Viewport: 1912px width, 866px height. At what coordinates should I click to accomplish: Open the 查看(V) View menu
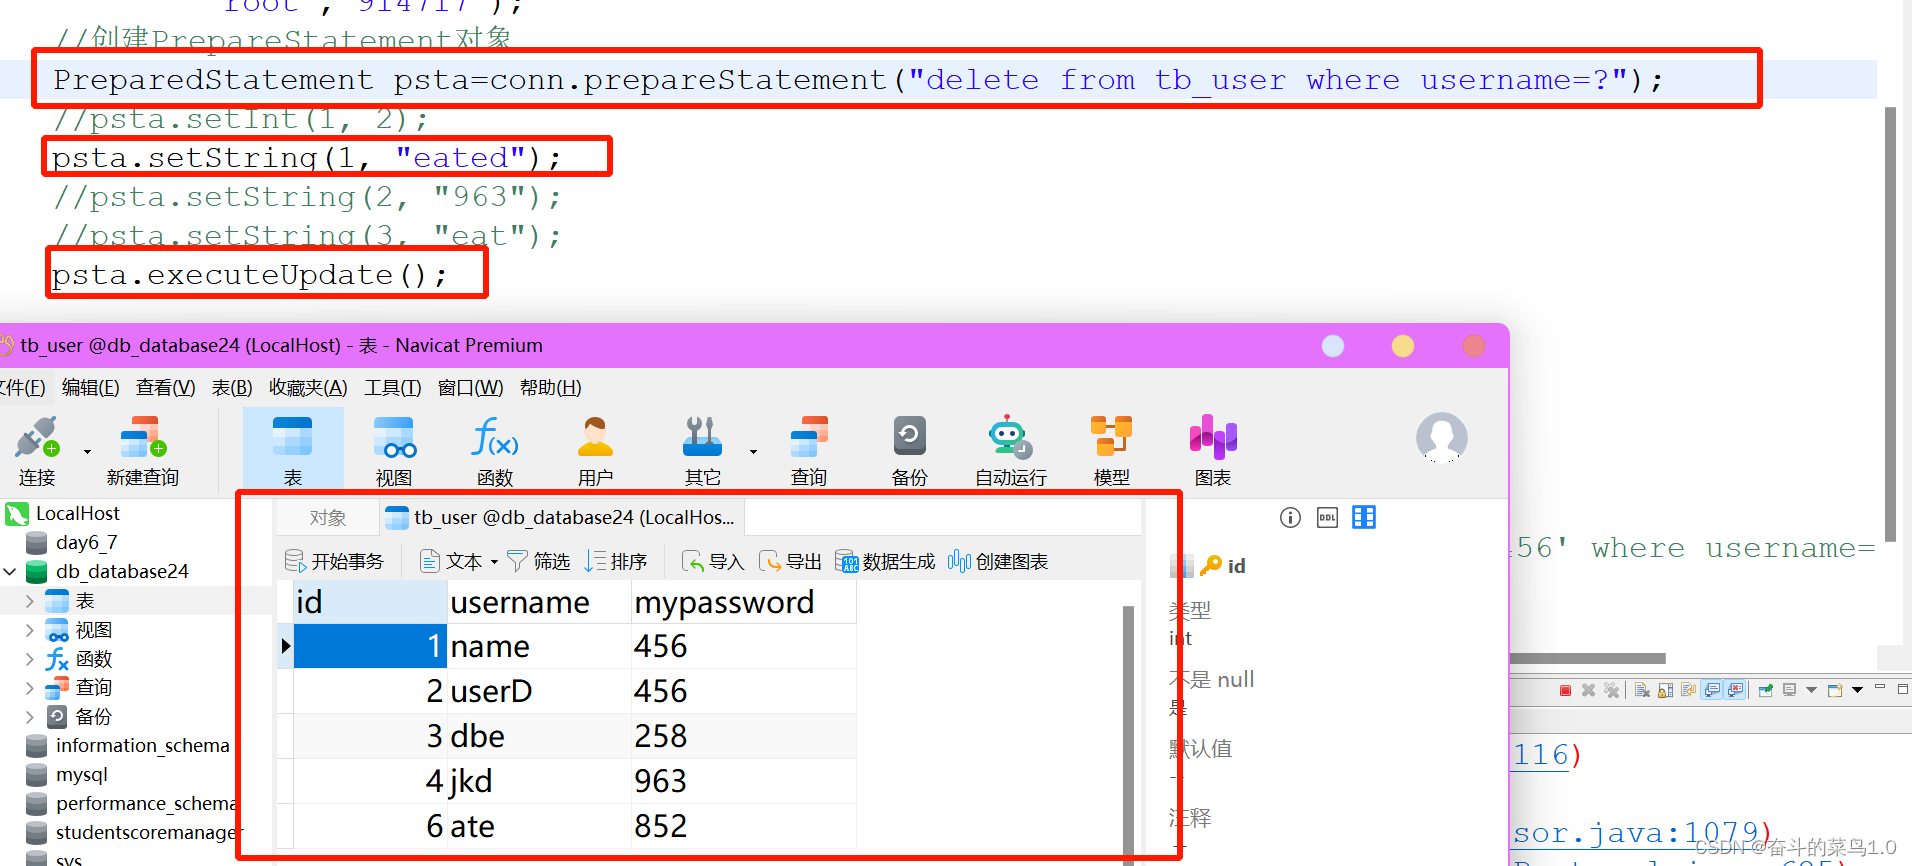(166, 388)
